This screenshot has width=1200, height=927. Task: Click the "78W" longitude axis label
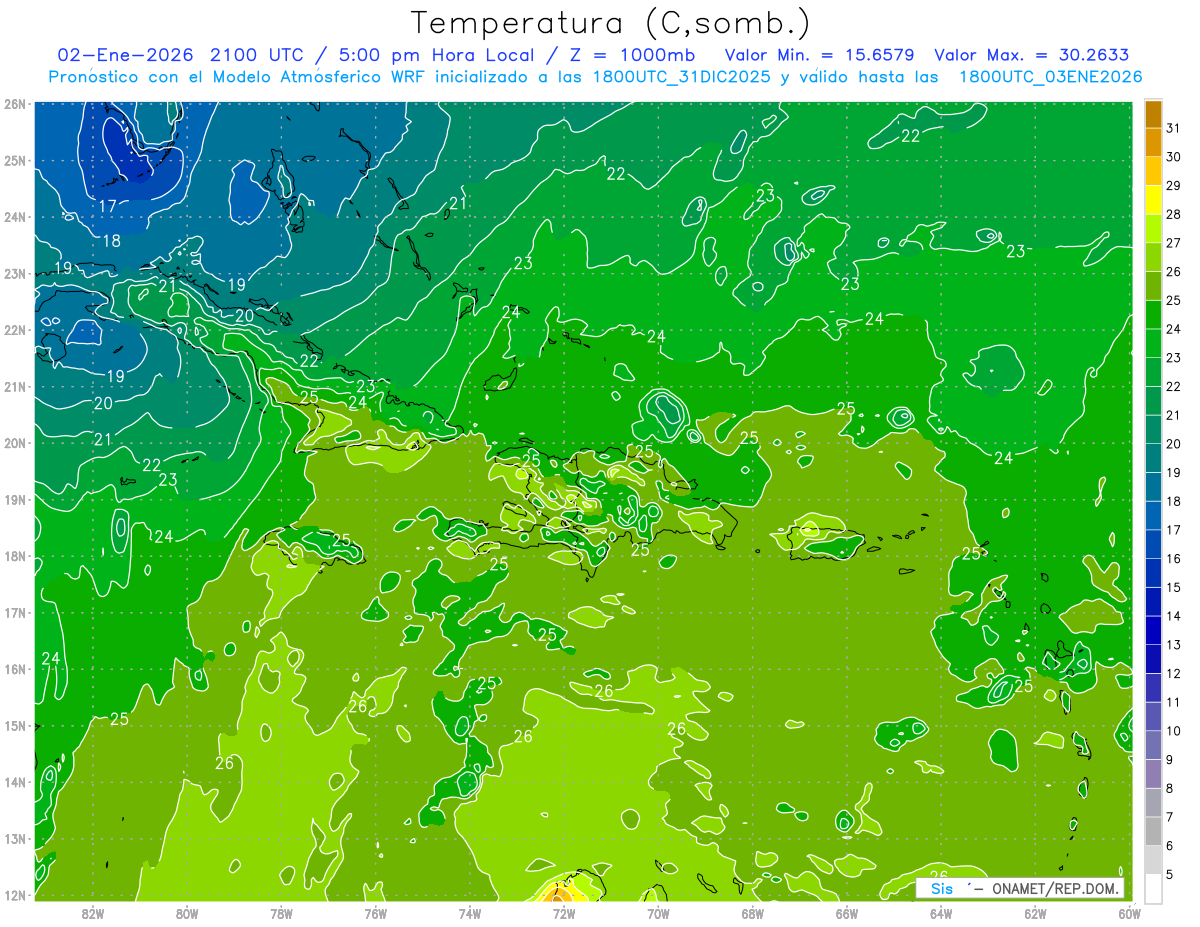281,913
